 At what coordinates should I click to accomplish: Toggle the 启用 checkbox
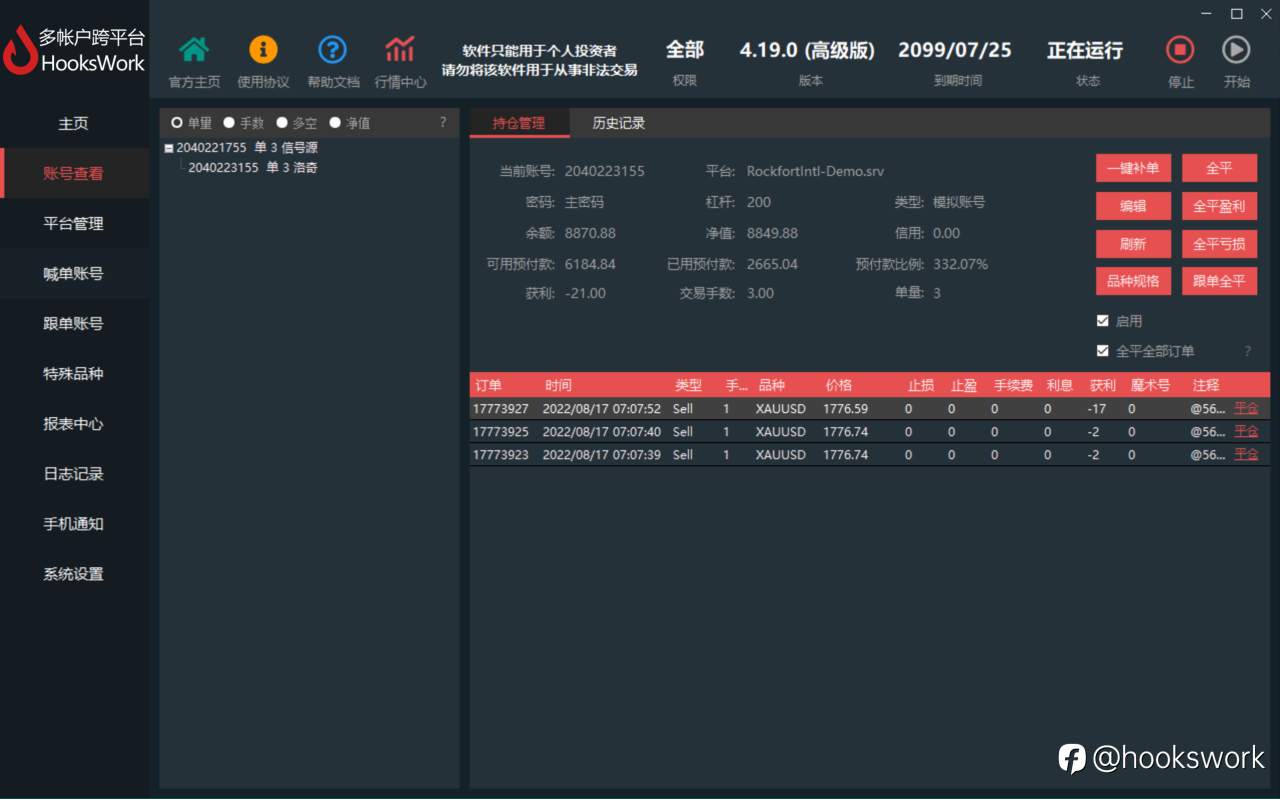pyautogui.click(x=1103, y=321)
